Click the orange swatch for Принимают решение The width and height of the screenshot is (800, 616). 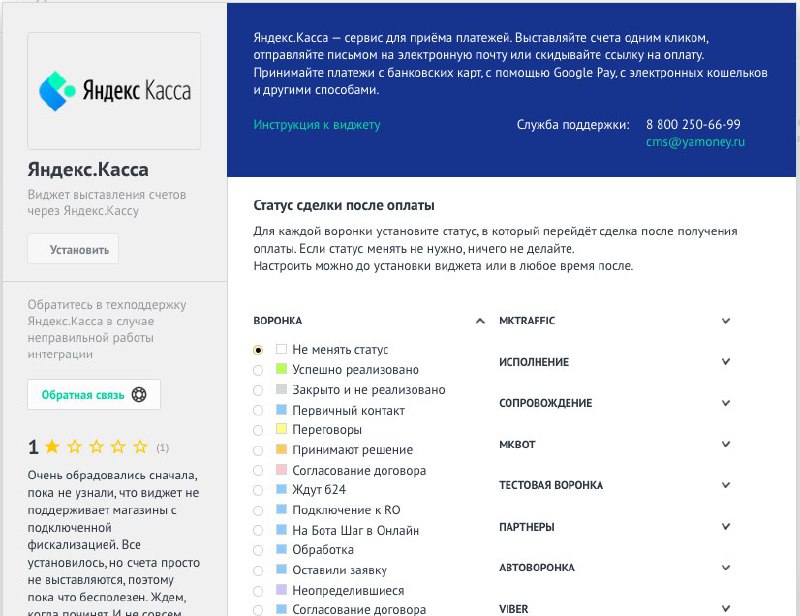tap(281, 449)
